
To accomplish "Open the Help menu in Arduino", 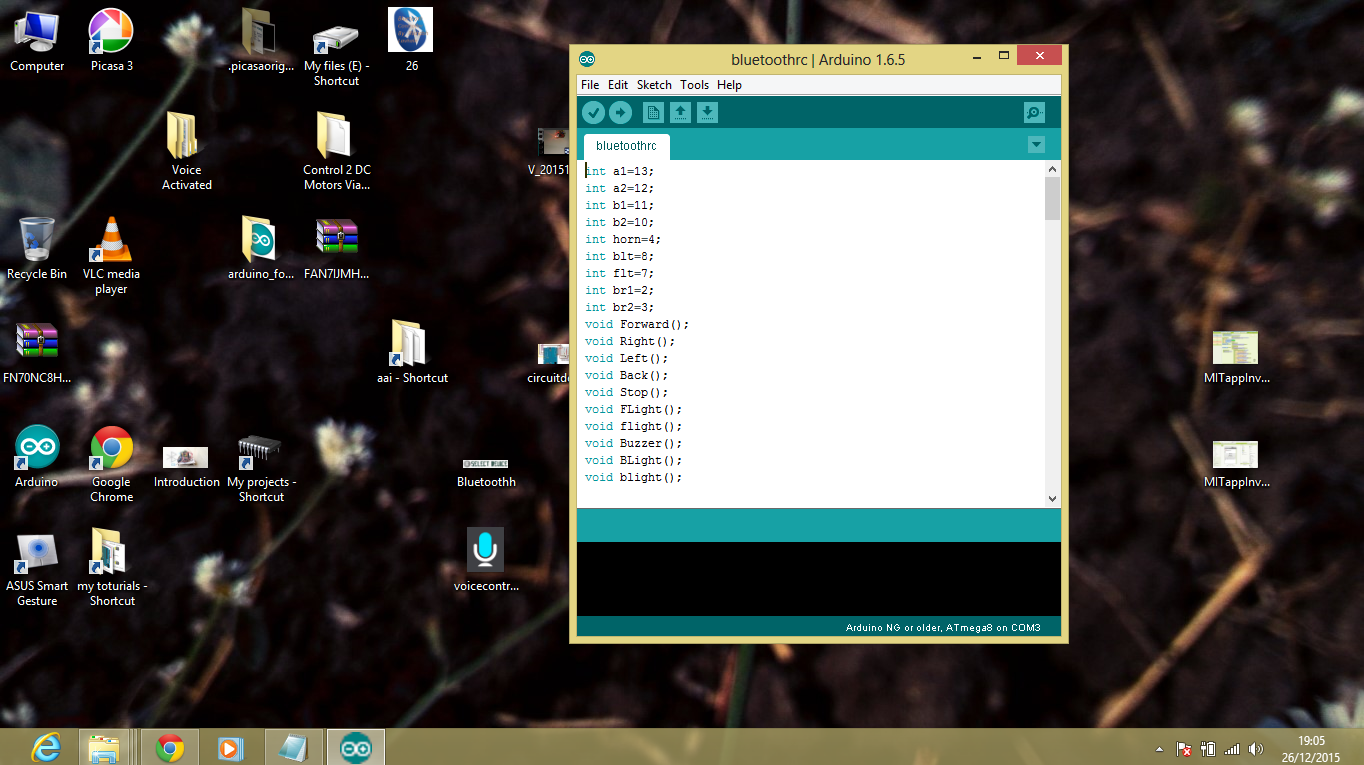I will (x=729, y=85).
